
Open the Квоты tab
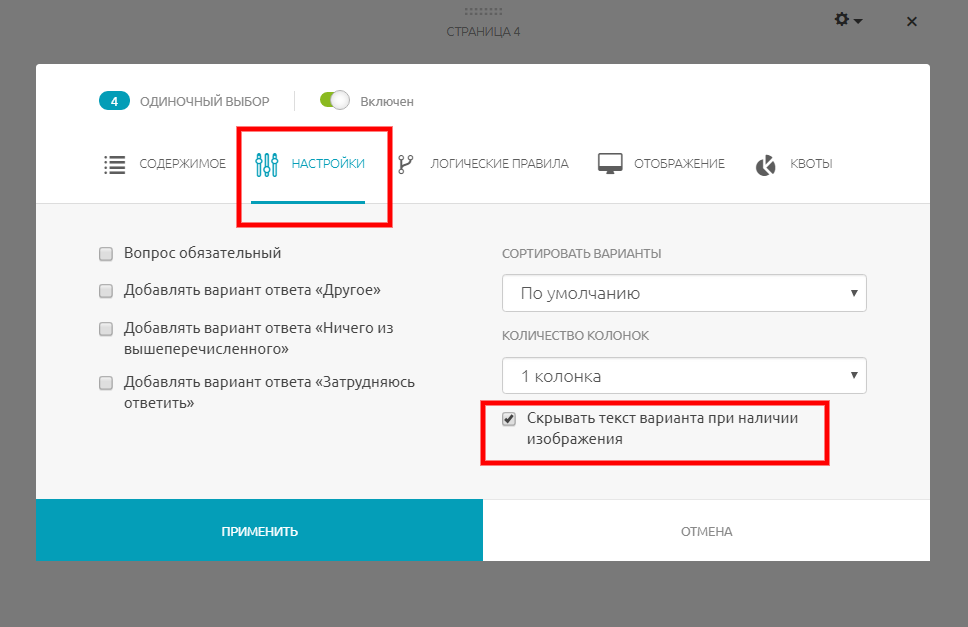pyautogui.click(x=794, y=164)
